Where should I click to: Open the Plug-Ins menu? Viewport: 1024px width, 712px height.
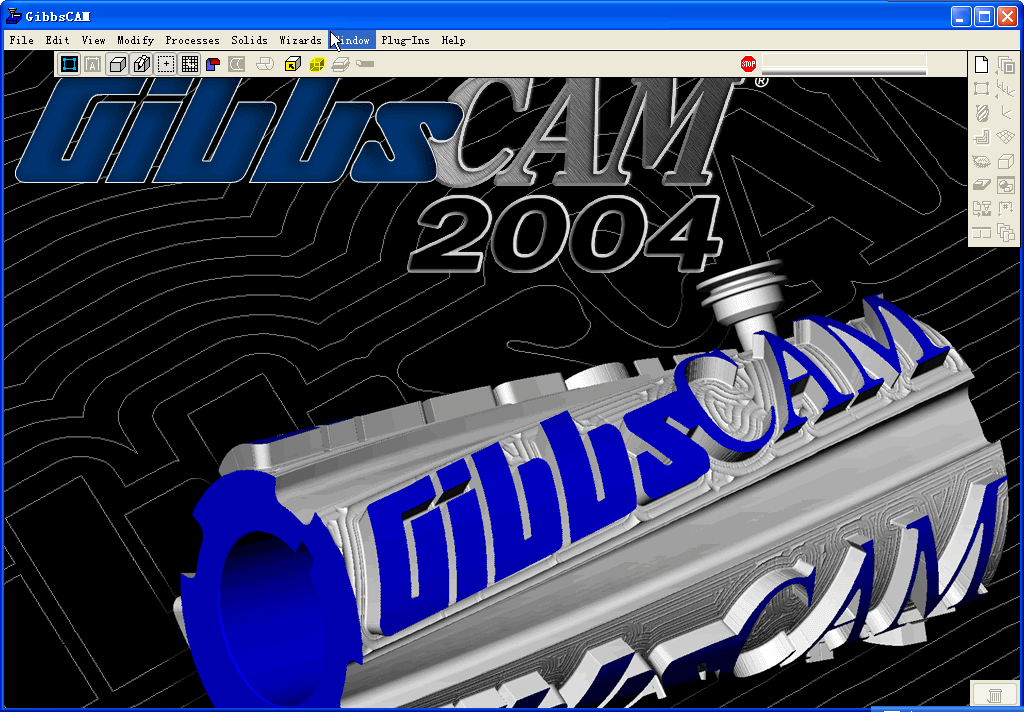click(x=405, y=40)
